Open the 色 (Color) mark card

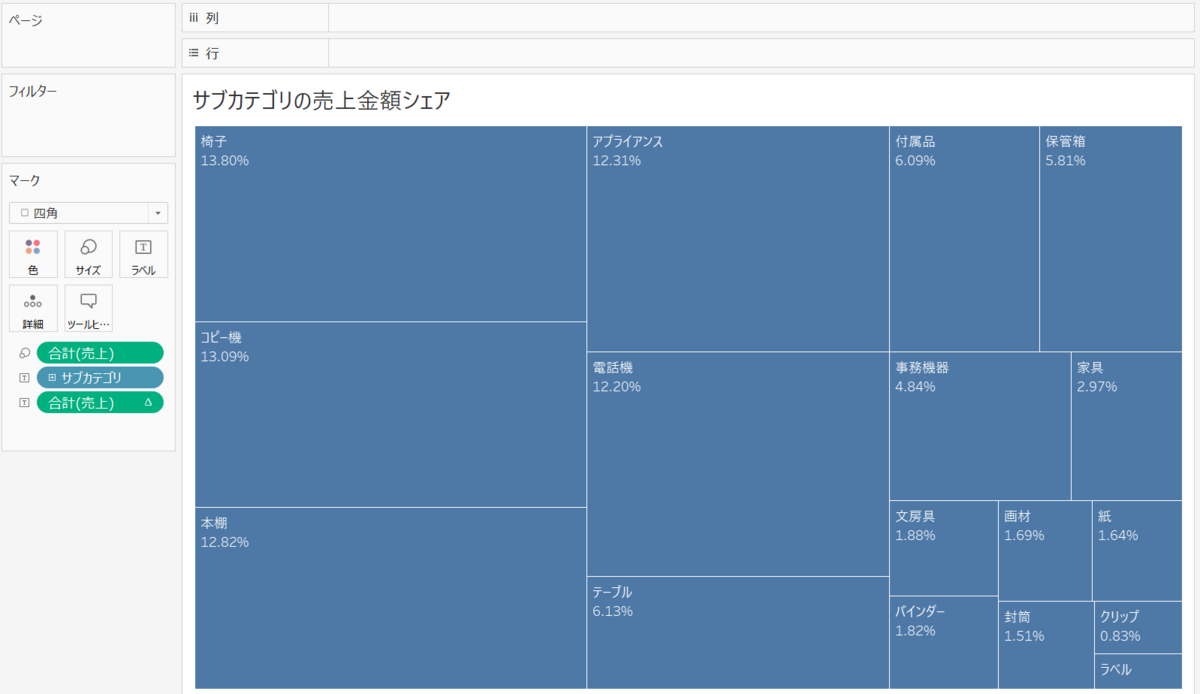33,254
